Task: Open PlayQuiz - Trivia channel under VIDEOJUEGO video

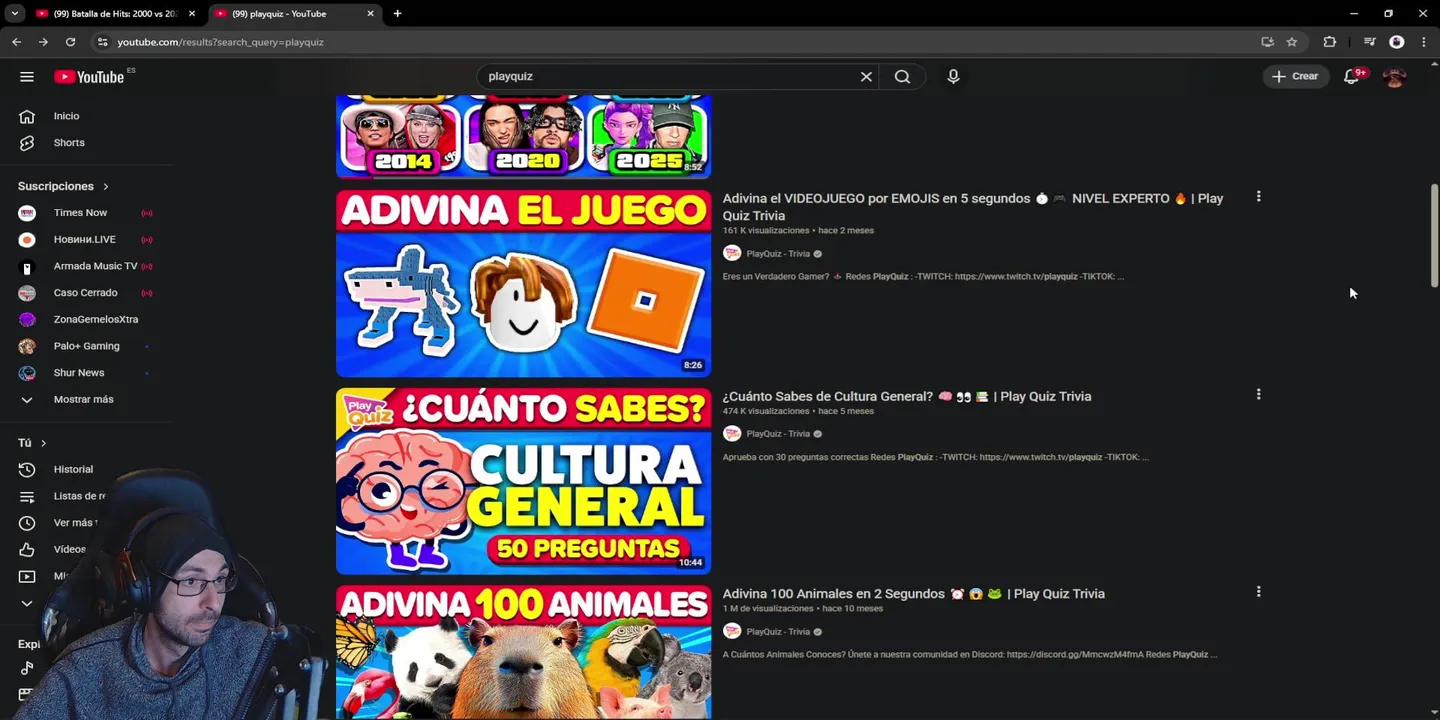Action: pos(777,254)
